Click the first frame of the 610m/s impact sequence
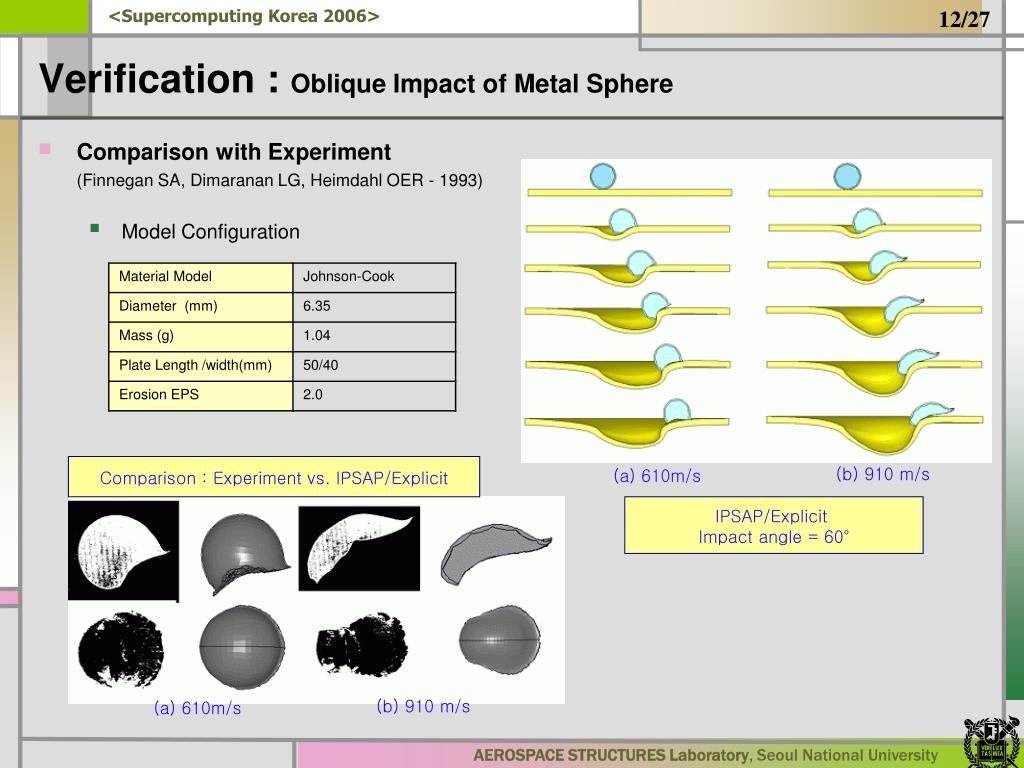 click(x=630, y=180)
